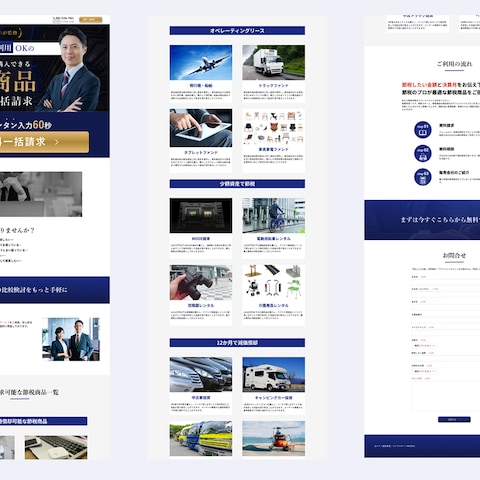Click the 電動自転車レンタル card title
This screenshot has height=480, width=480.
[273, 239]
